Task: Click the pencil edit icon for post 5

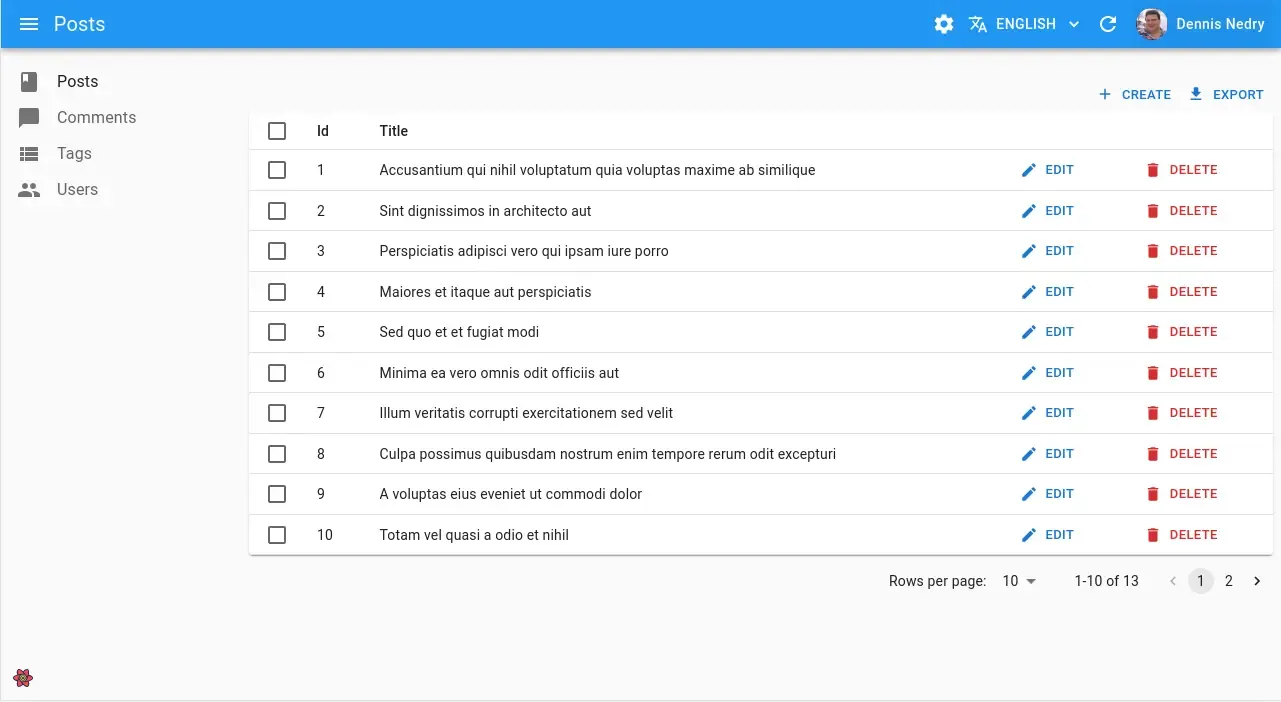Action: coord(1028,331)
